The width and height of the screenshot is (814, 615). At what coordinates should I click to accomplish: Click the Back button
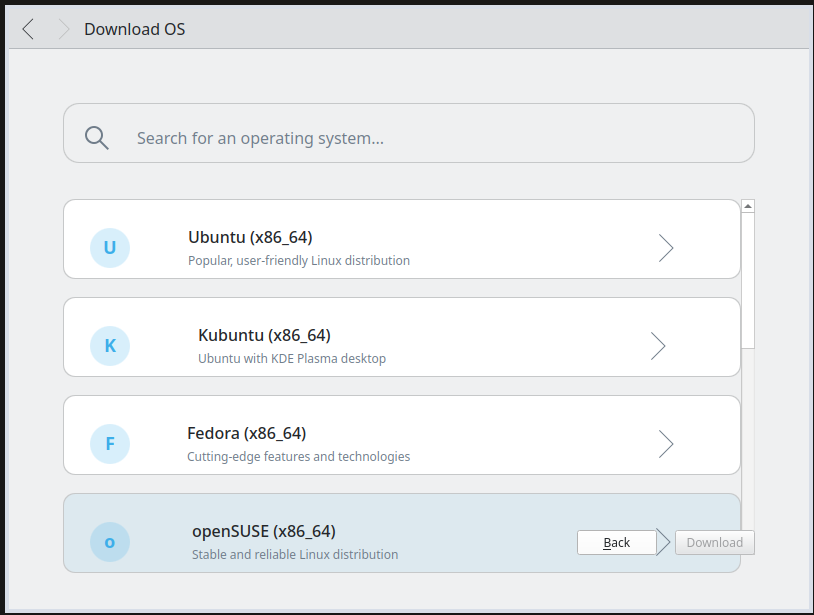pos(617,542)
